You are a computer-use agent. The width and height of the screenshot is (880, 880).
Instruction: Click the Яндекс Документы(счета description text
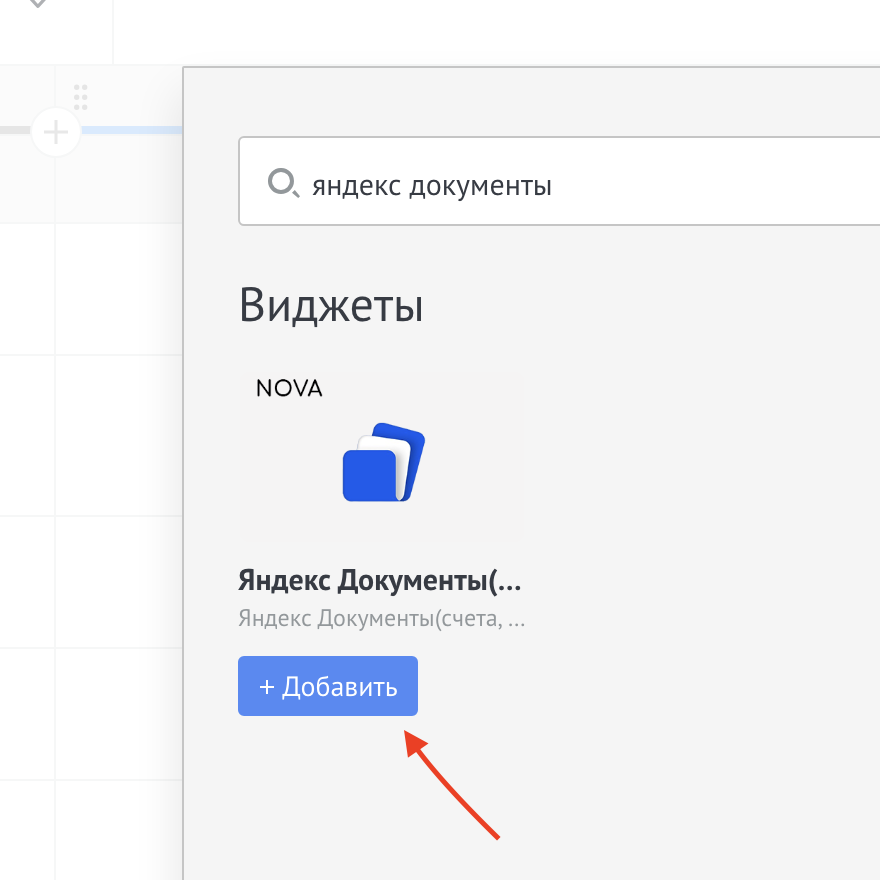(x=382, y=618)
